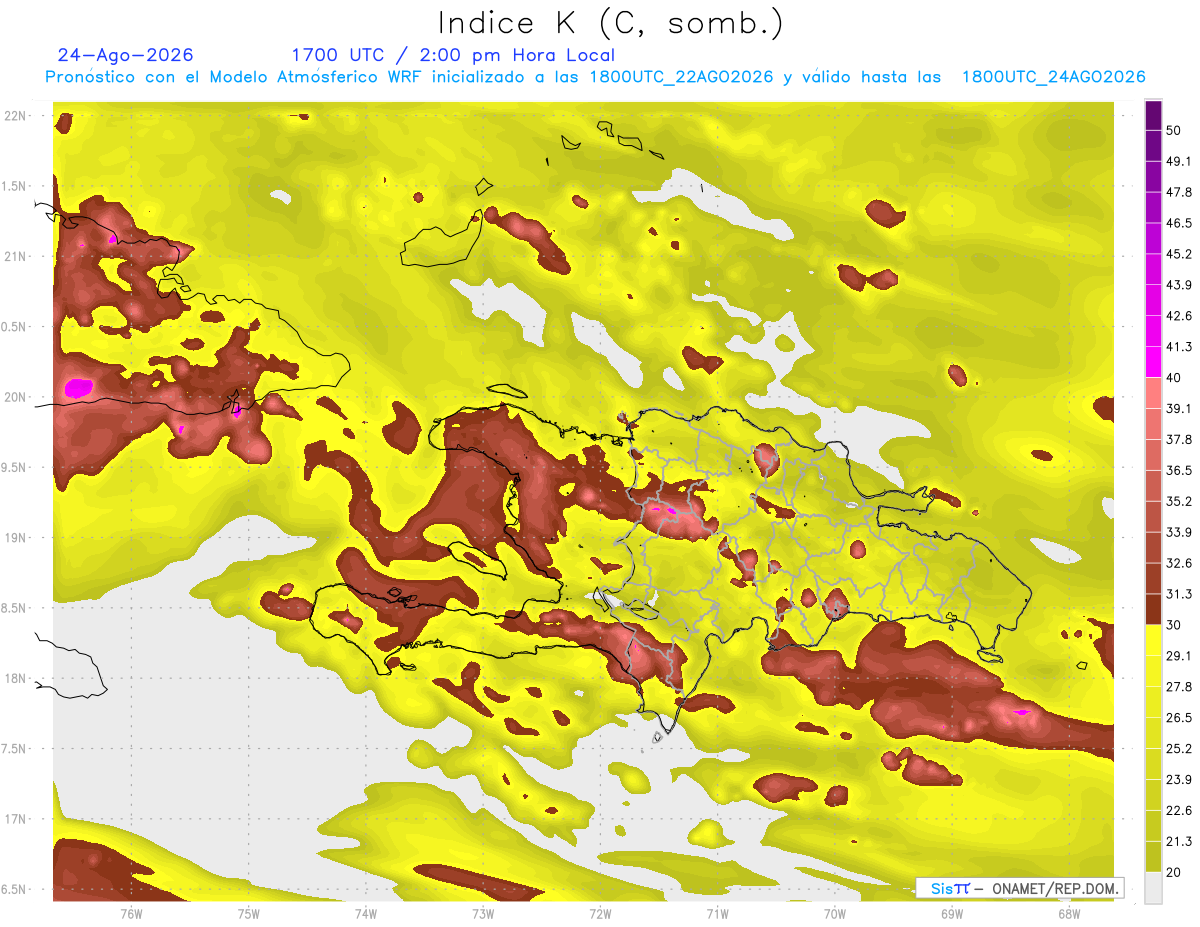This screenshot has height=927, width=1200.
Task: Click the legend value "31.3"
Action: coord(1178,594)
